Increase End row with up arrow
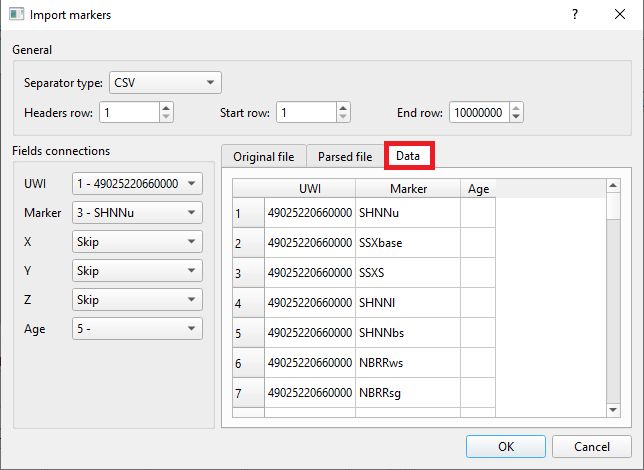 tap(516, 108)
